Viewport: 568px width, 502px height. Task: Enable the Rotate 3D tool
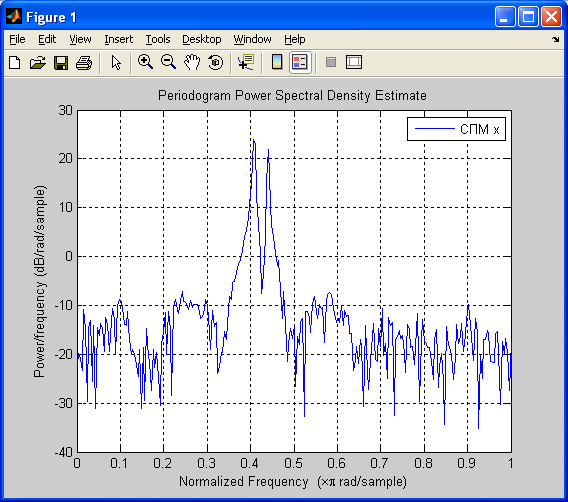[216, 62]
